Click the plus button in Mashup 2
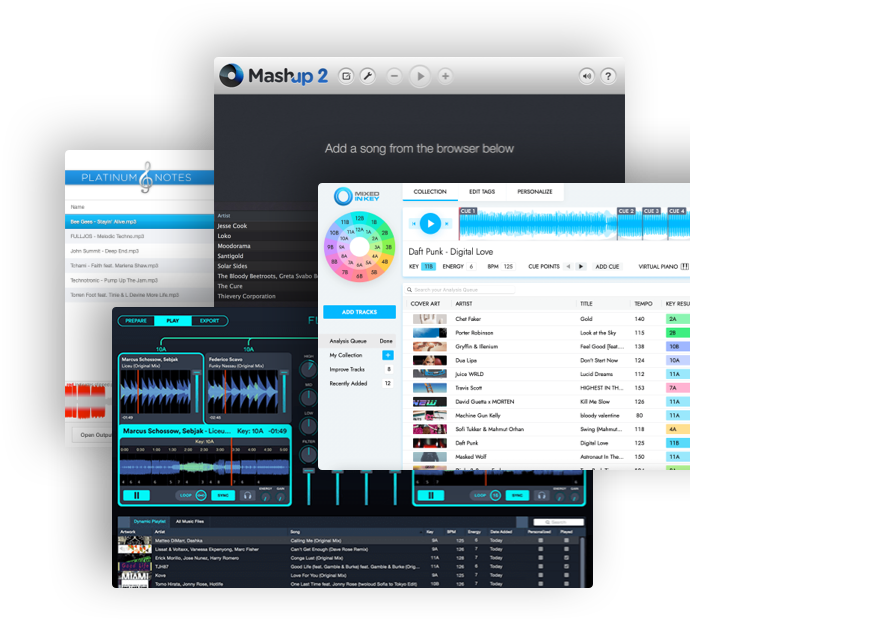 [446, 76]
